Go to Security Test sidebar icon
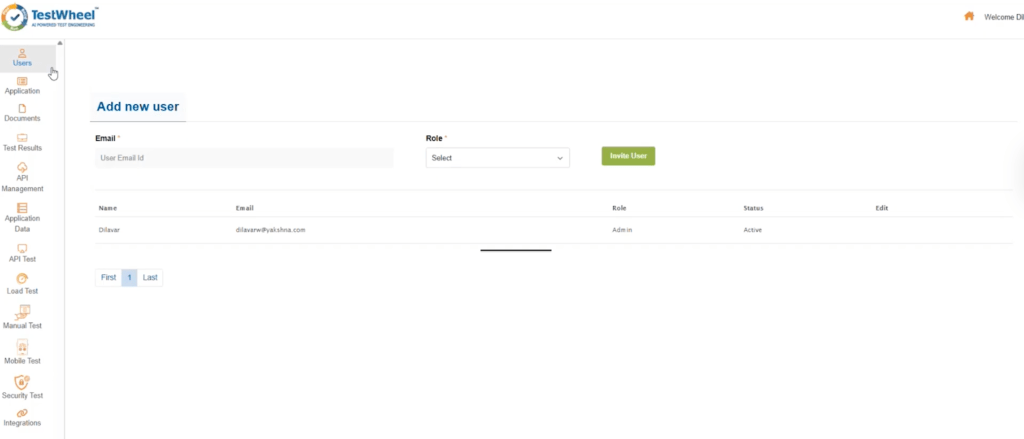Image resolution: width=1024 pixels, height=439 pixels. point(22,387)
